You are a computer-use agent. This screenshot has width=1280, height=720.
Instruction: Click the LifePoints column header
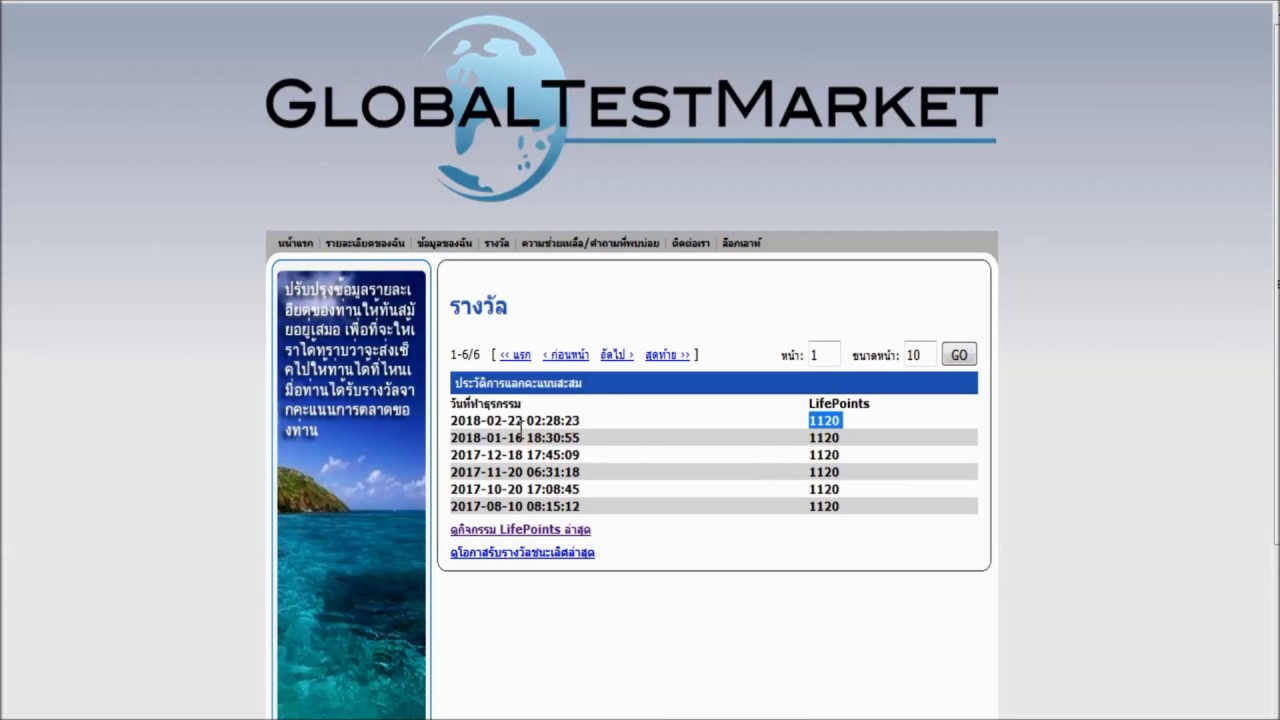tap(839, 404)
